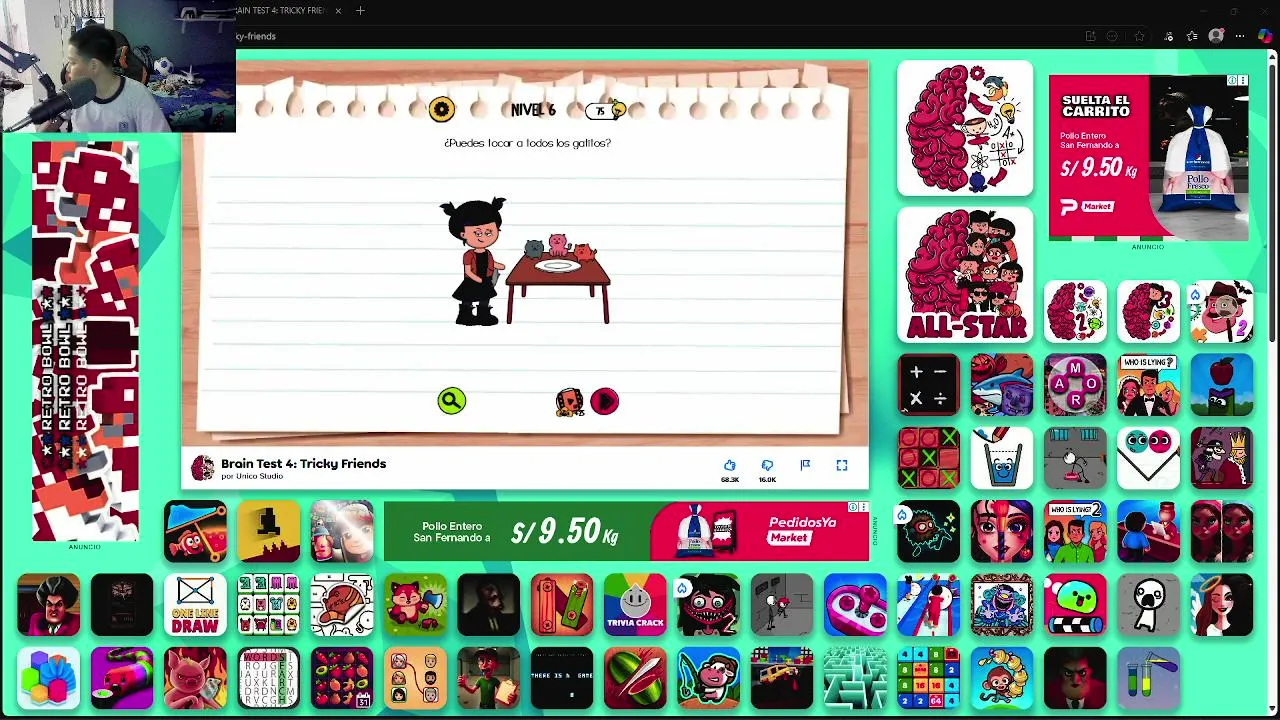Open the fruit match calendar game thumbnail
This screenshot has height=720, width=1280.
pos(342,677)
